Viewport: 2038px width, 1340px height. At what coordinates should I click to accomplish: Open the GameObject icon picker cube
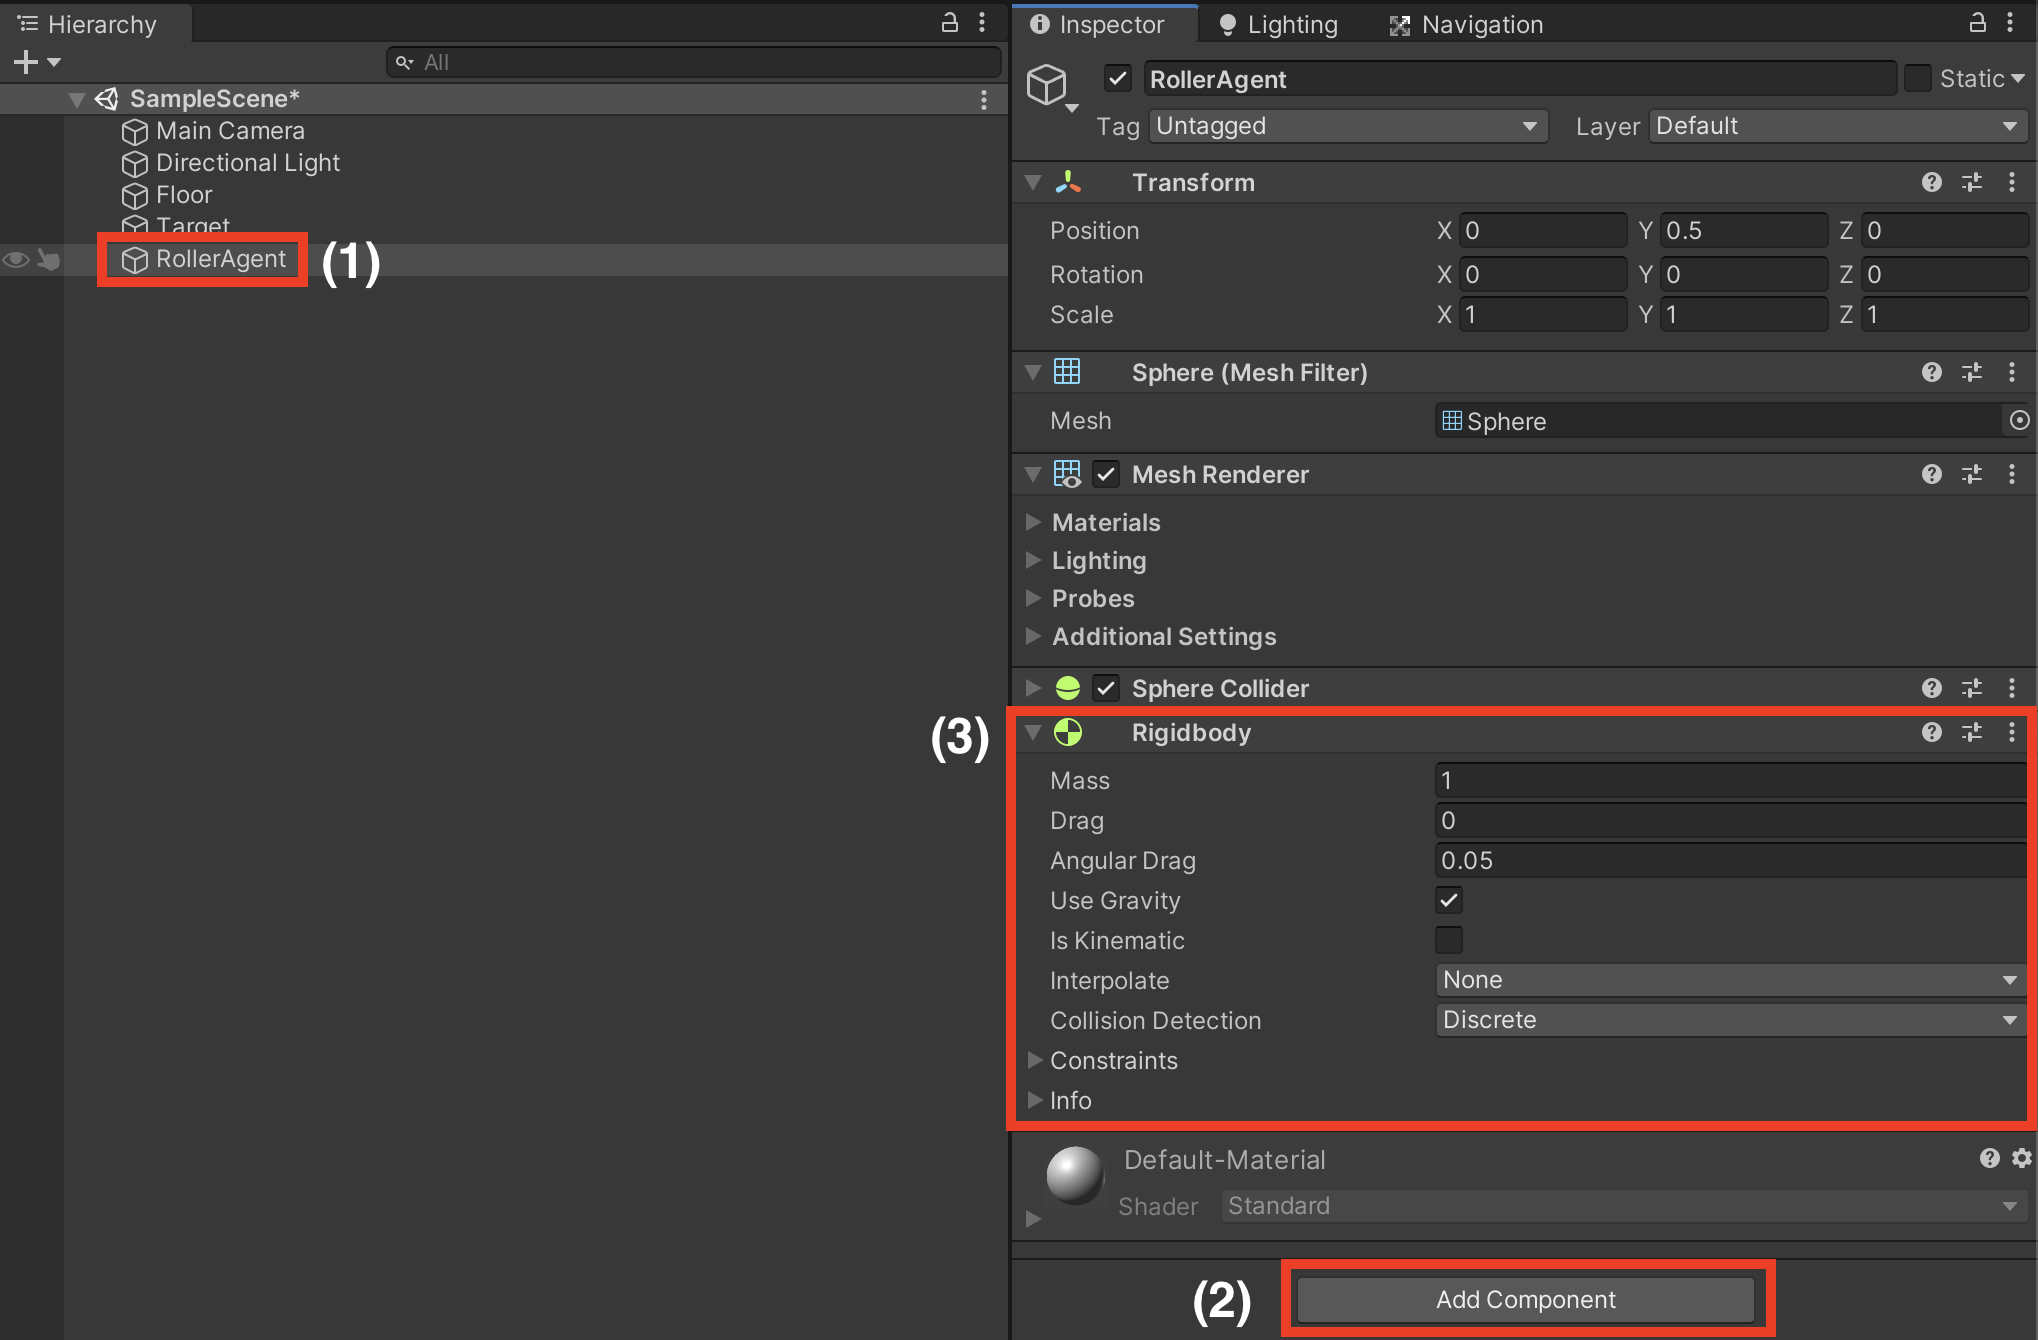tap(1051, 86)
